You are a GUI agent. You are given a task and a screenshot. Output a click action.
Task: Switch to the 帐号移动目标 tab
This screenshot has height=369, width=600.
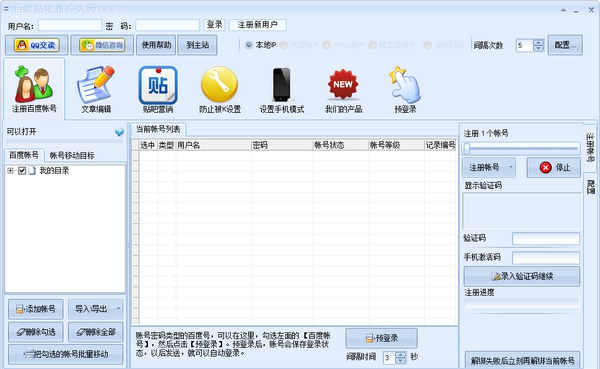point(72,155)
